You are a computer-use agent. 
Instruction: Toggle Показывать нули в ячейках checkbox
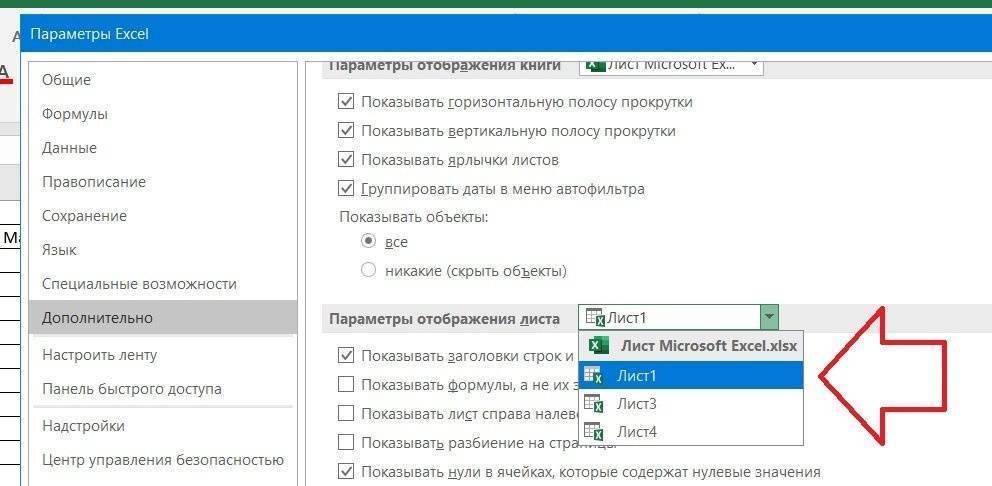coord(346,471)
